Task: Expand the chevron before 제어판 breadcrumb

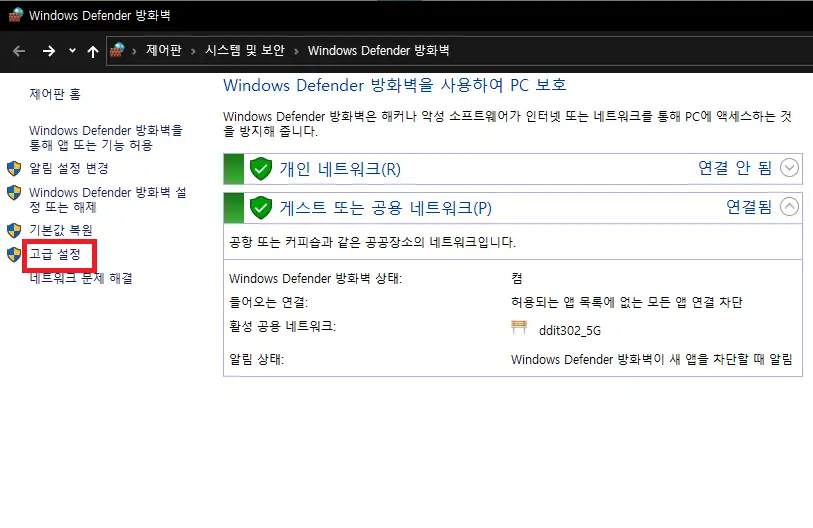Action: tap(134, 51)
